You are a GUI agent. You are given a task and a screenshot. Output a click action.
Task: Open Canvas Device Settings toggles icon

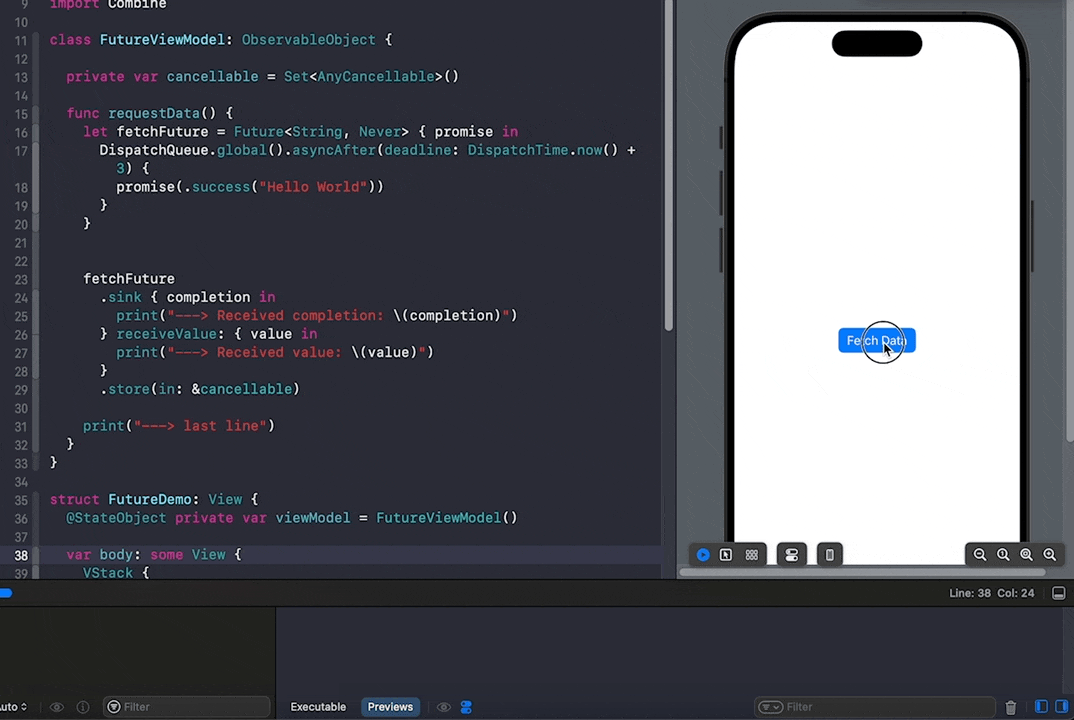792,555
